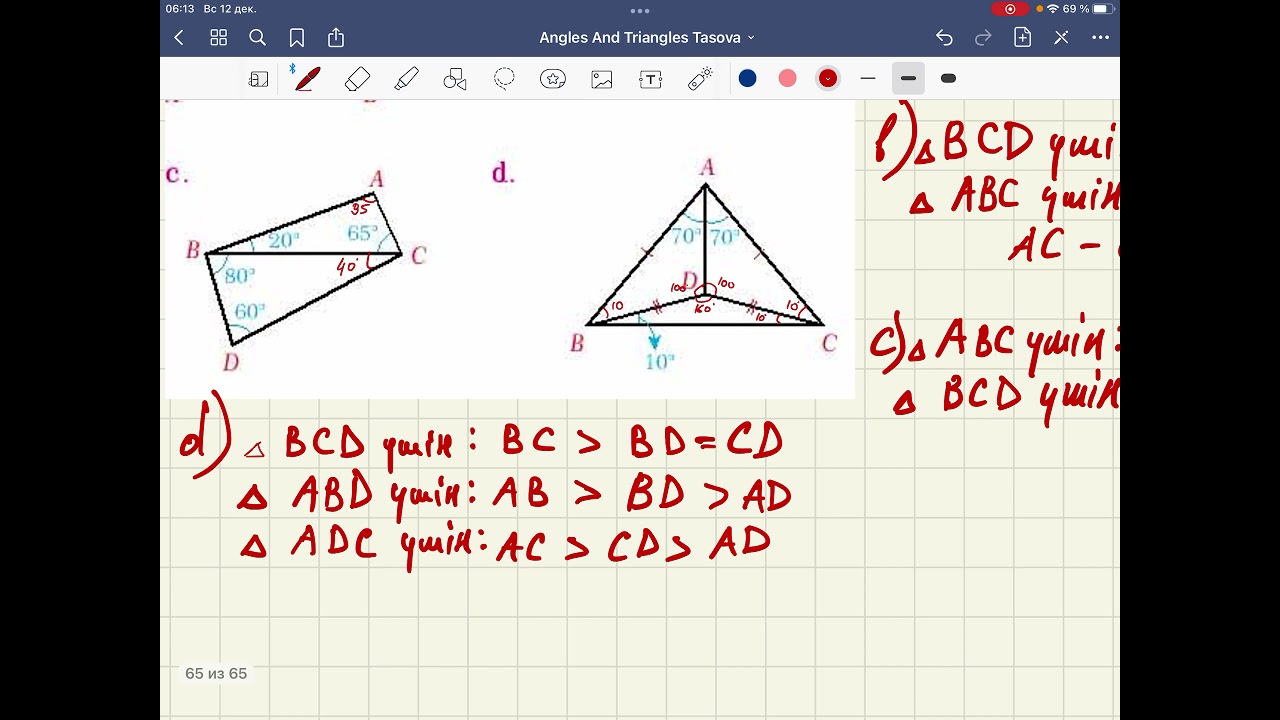1280x720 pixels.
Task: Open search in the notebook
Action: coord(257,38)
